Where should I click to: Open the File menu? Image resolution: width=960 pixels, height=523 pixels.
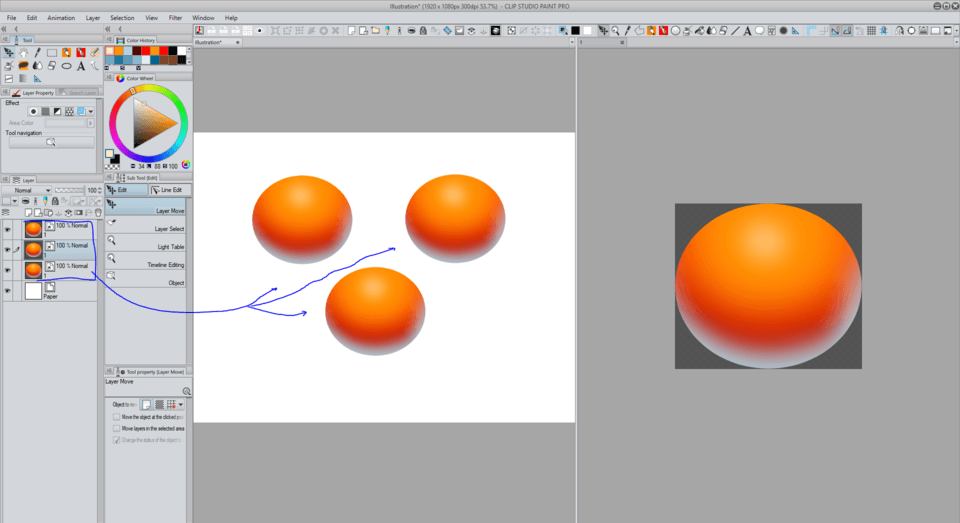pos(11,18)
